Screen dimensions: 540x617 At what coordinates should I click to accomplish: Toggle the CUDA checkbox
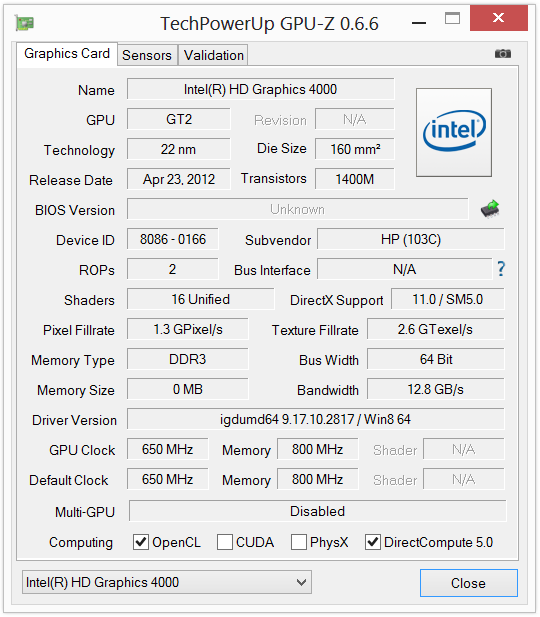pyautogui.click(x=225, y=542)
